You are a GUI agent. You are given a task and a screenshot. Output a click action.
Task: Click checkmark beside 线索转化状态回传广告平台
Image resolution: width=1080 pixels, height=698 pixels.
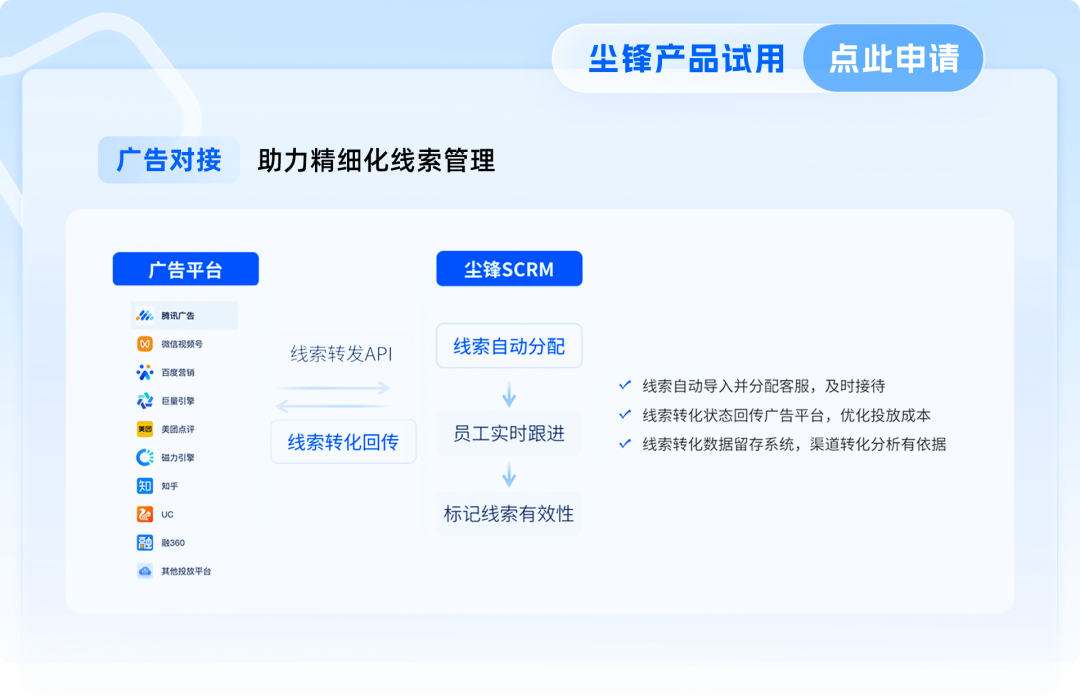pos(625,414)
